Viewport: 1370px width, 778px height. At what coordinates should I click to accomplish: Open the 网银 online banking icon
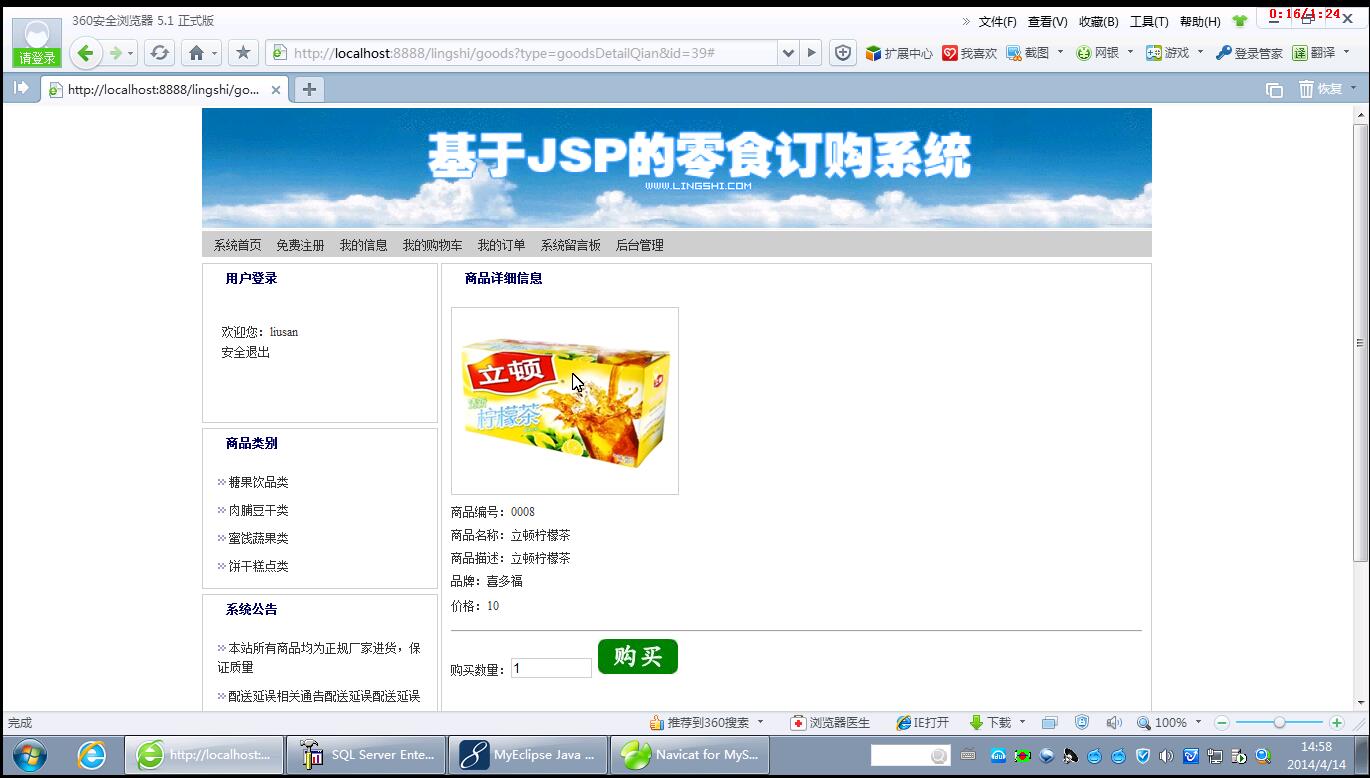pos(1097,53)
